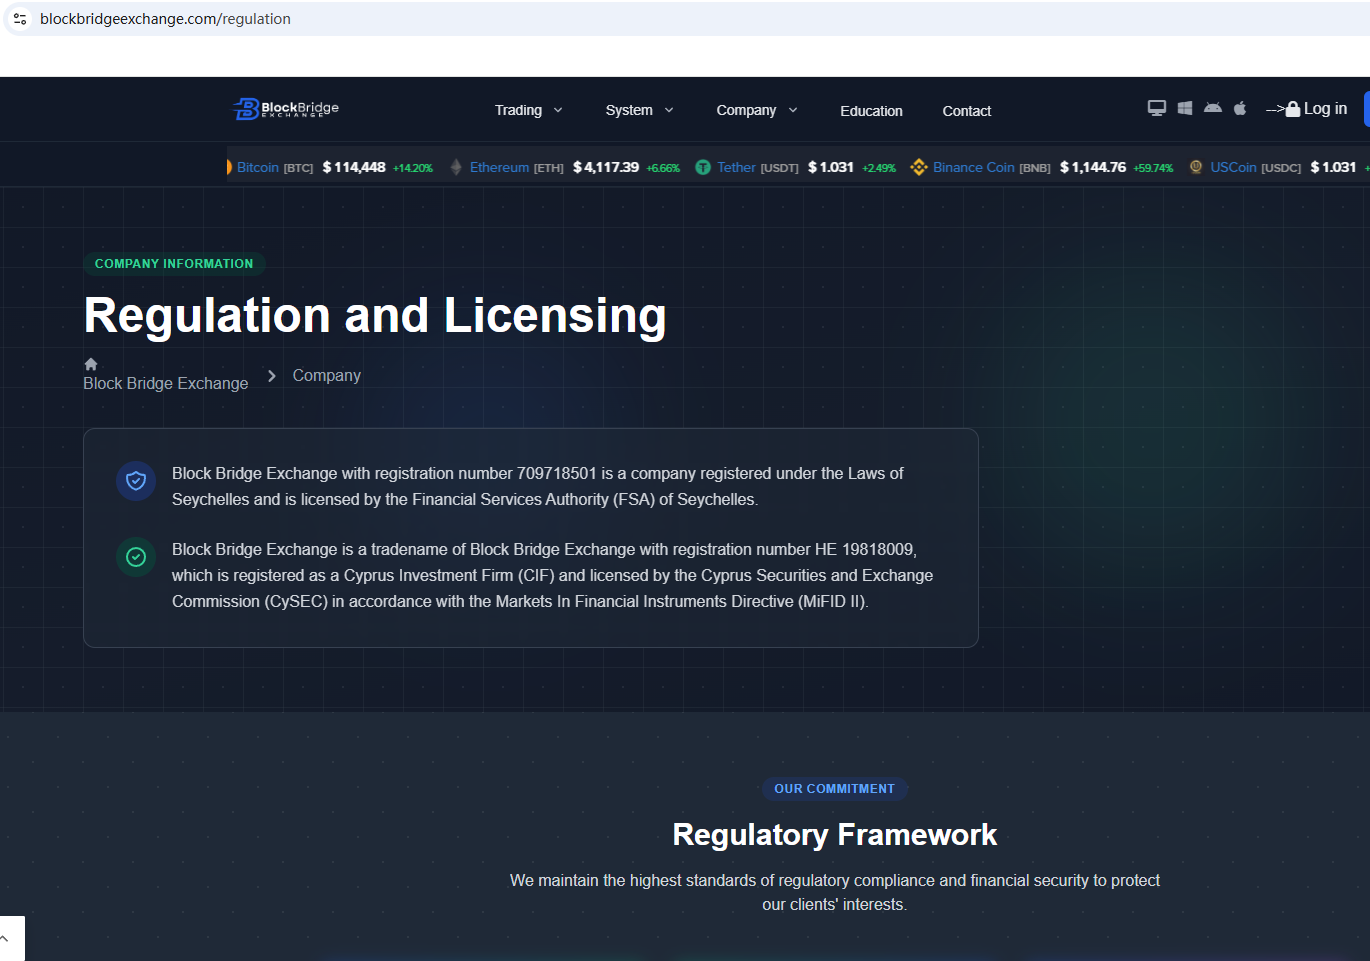
Task: Click the USCoin icon in ticker
Action: point(1196,168)
